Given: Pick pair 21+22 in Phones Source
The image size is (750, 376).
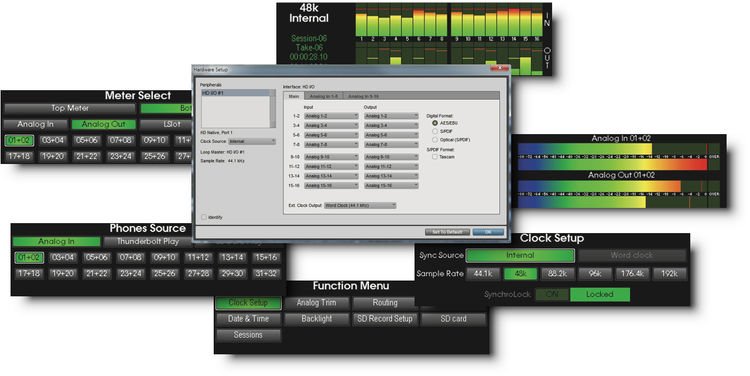Looking at the screenshot, I should pyautogui.click(x=97, y=274).
